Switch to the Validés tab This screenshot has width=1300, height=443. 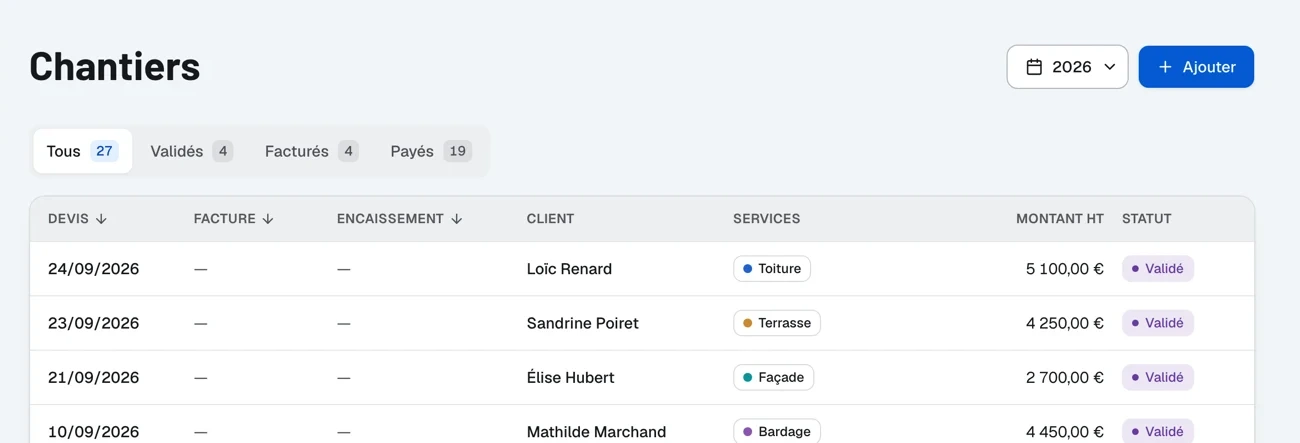coord(191,151)
